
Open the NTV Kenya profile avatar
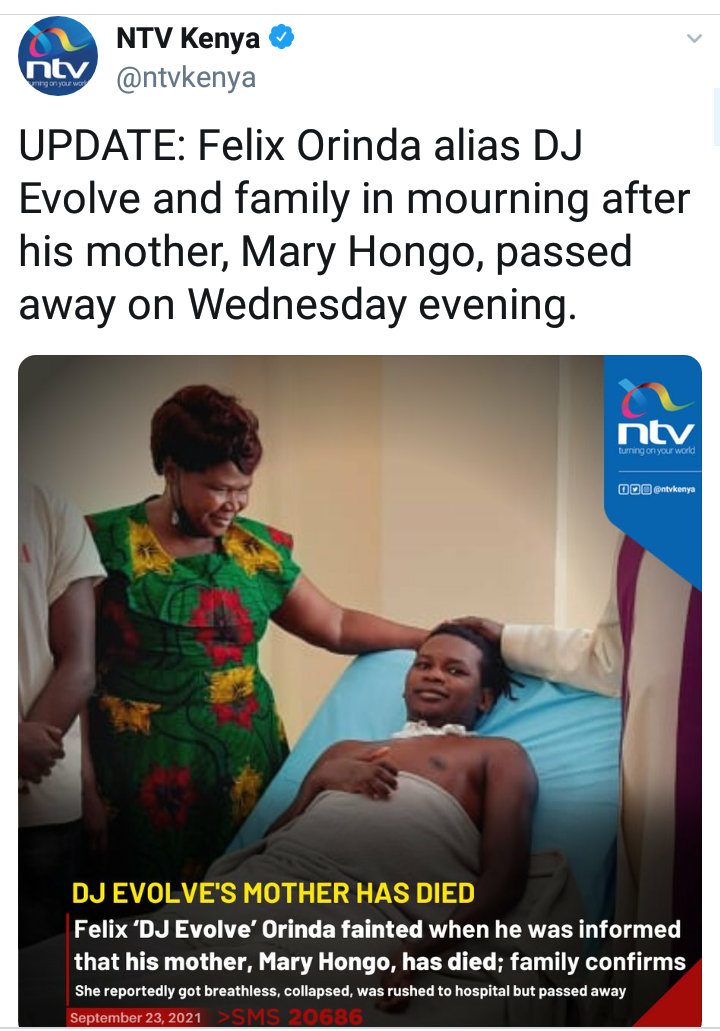58,57
